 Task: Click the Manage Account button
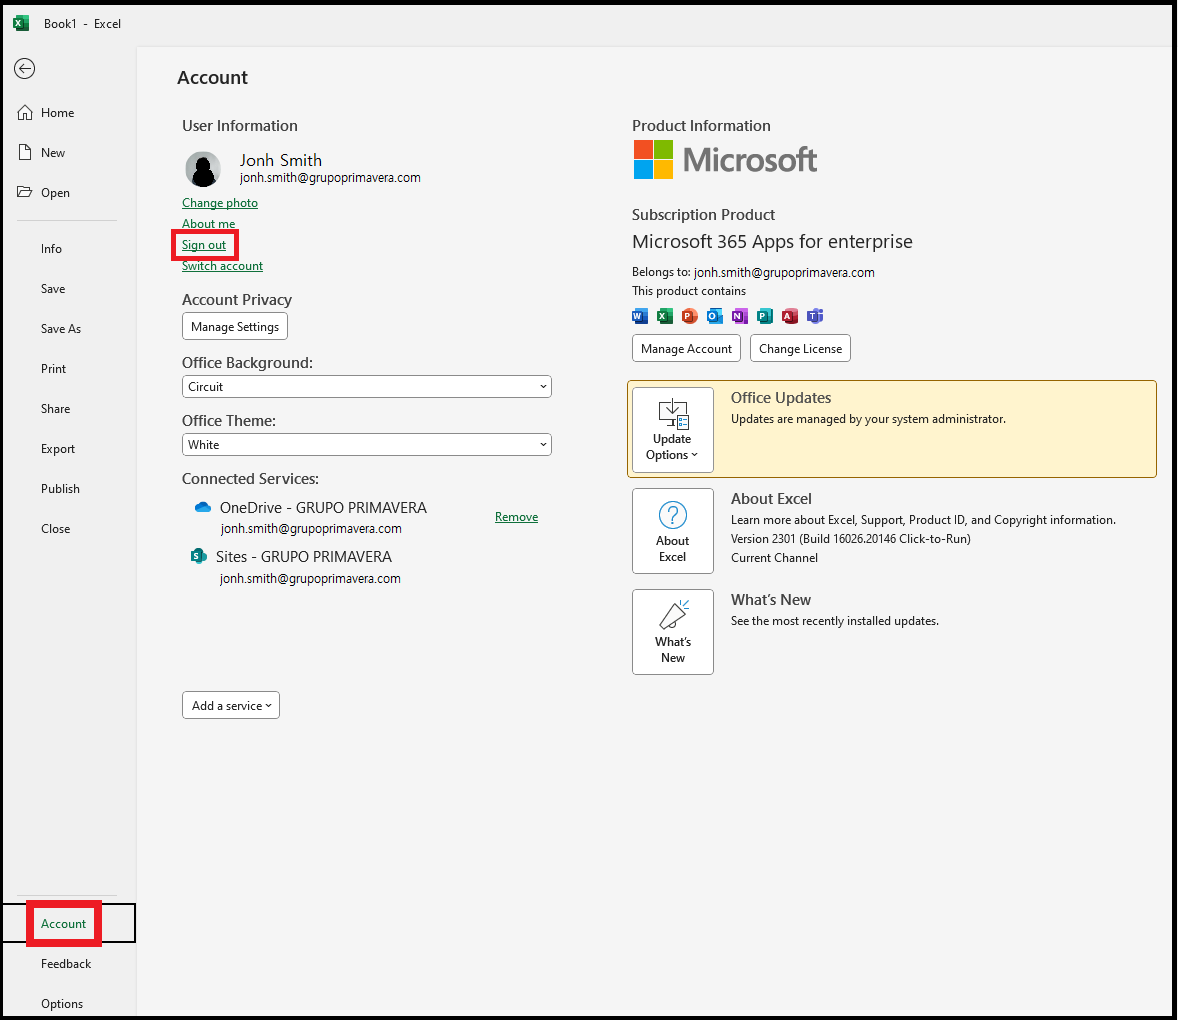(686, 349)
